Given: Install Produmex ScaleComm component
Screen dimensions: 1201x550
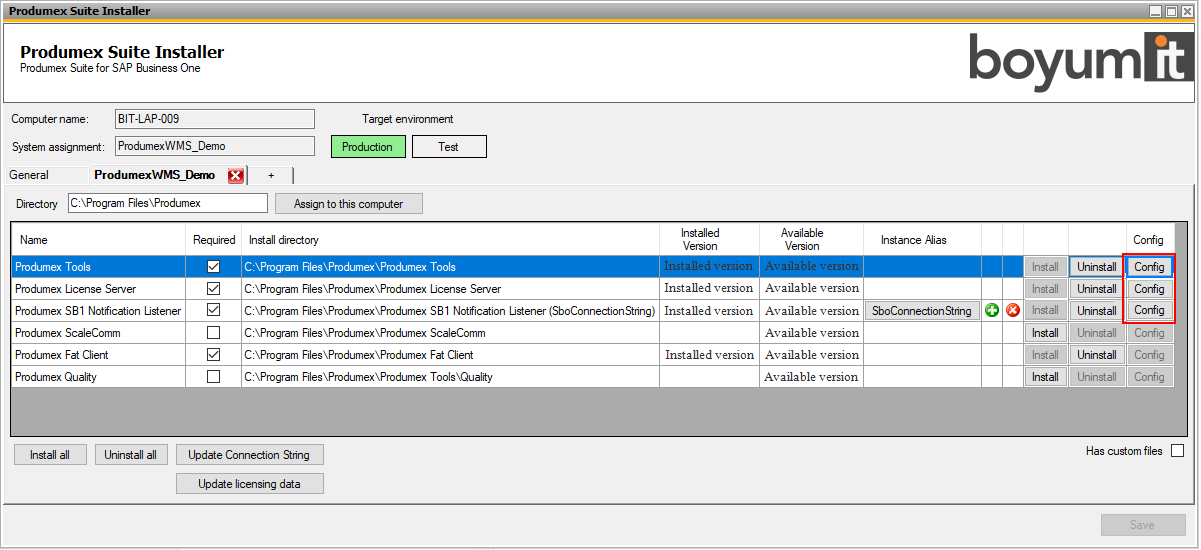Looking at the screenshot, I should pos(1045,333).
